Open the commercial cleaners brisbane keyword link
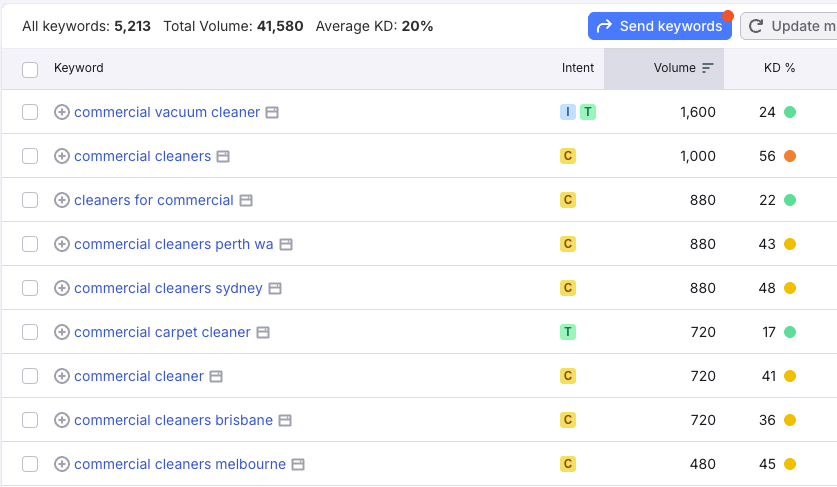Viewport: 837px width, 487px height. coord(173,420)
